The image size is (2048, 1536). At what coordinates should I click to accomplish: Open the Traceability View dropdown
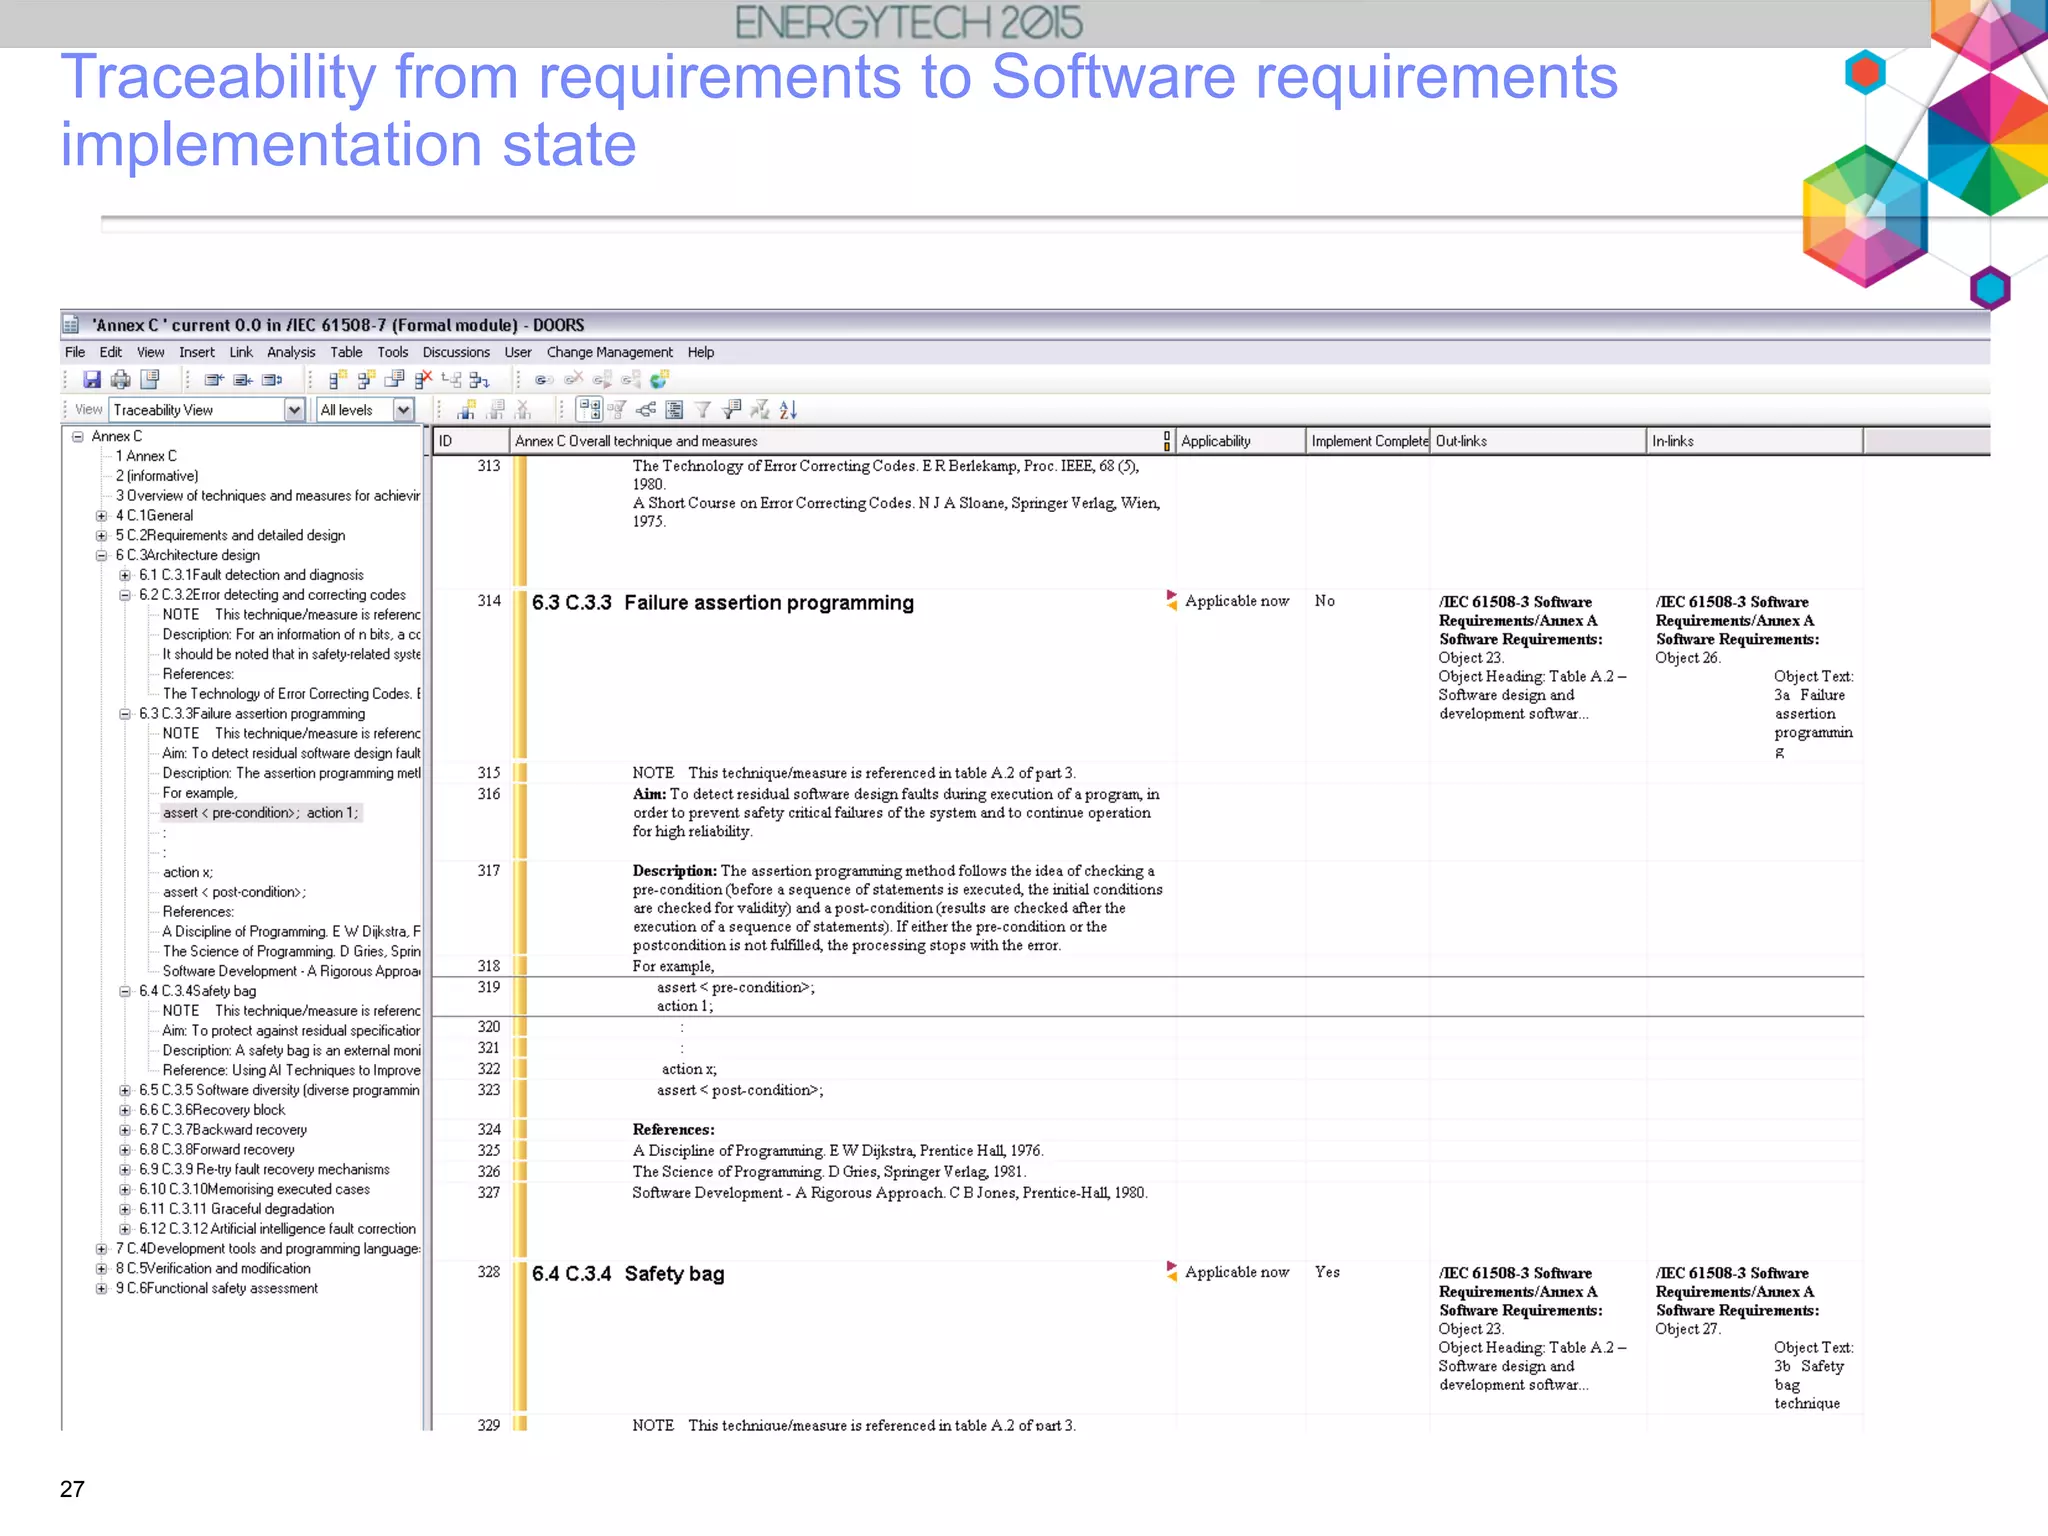(294, 409)
